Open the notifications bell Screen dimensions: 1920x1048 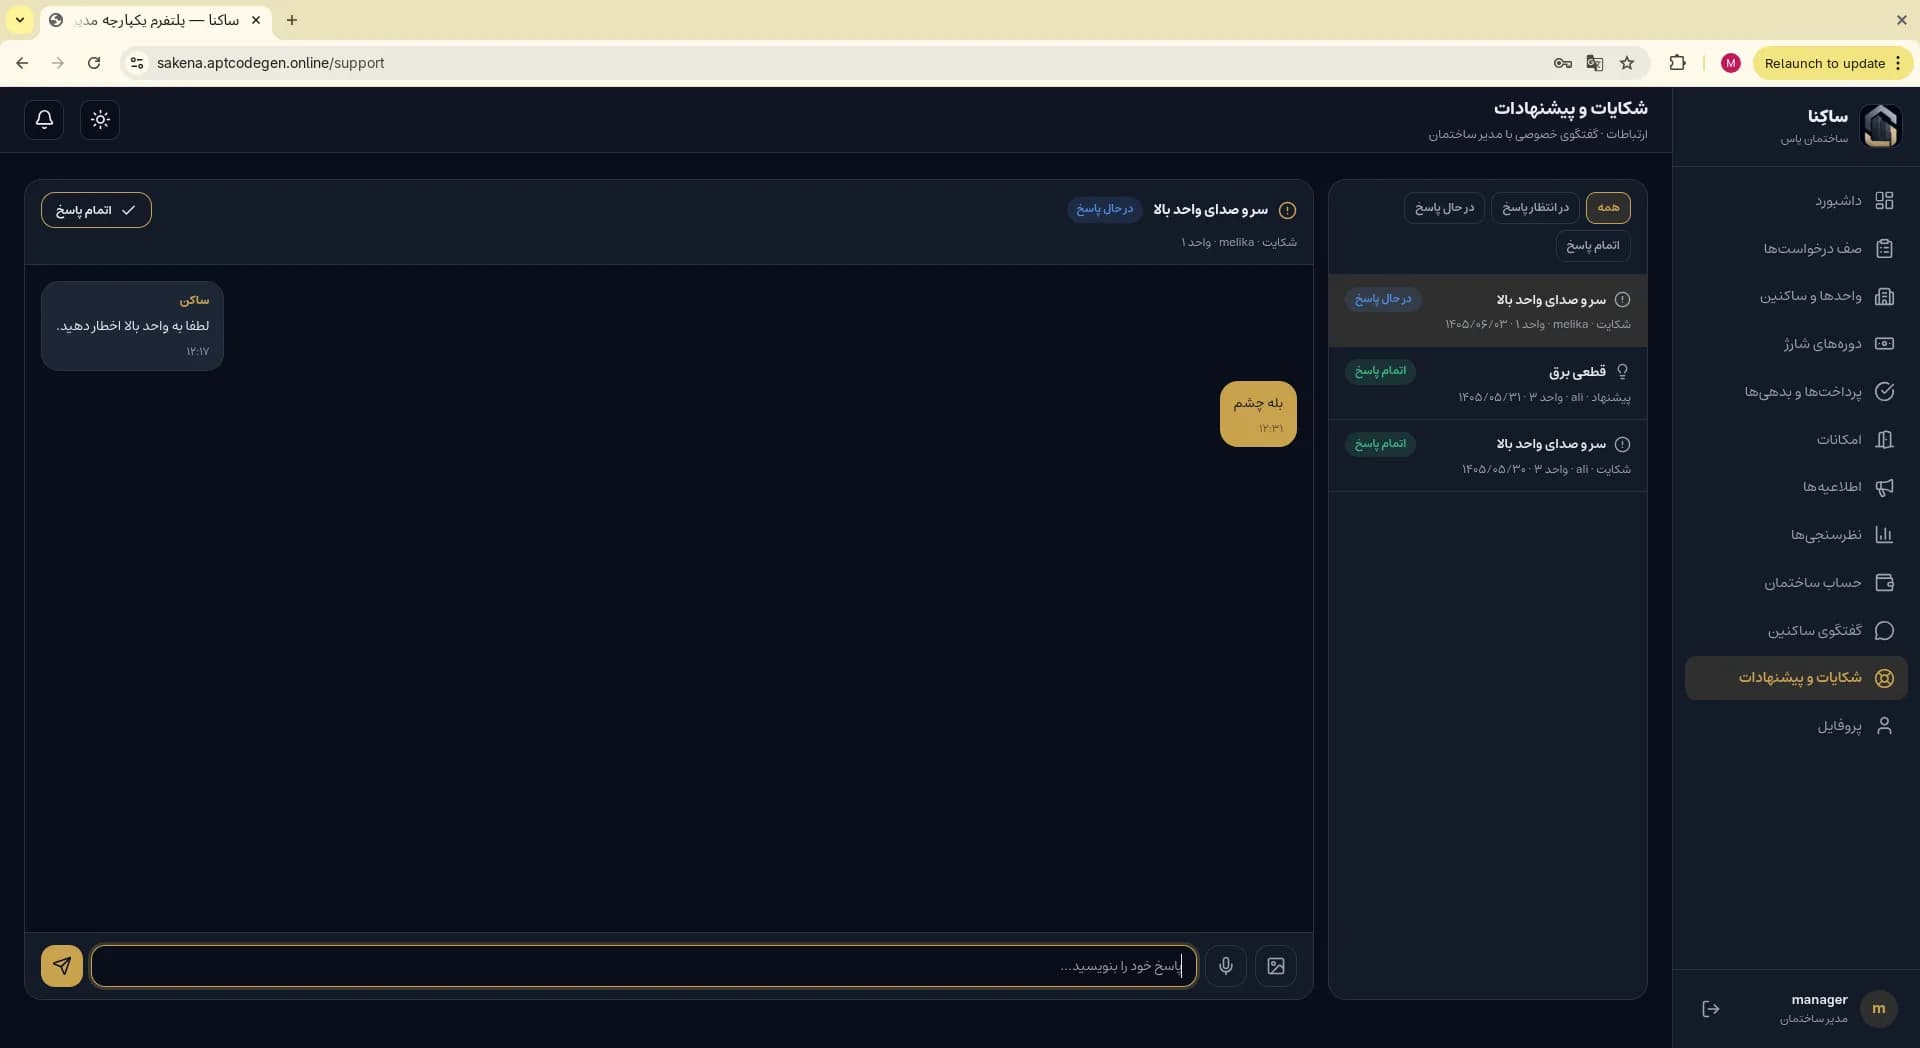(44, 120)
